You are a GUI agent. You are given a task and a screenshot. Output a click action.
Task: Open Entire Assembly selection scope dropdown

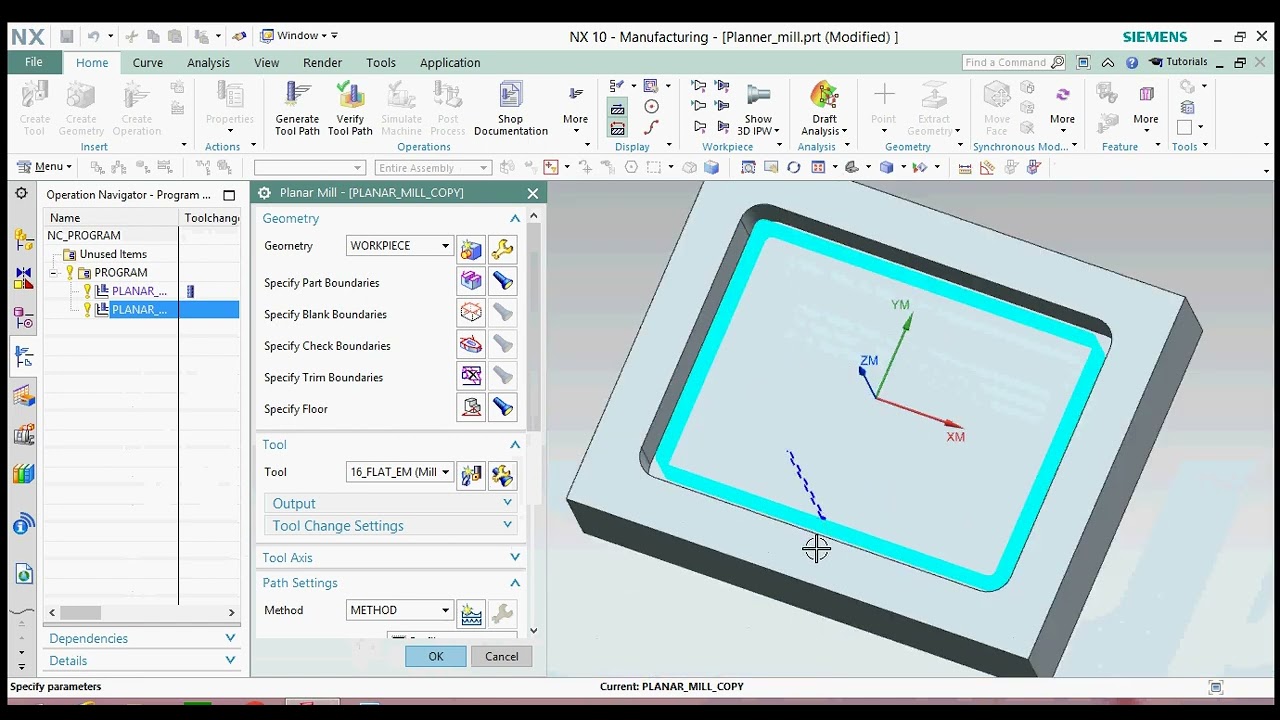pos(433,168)
